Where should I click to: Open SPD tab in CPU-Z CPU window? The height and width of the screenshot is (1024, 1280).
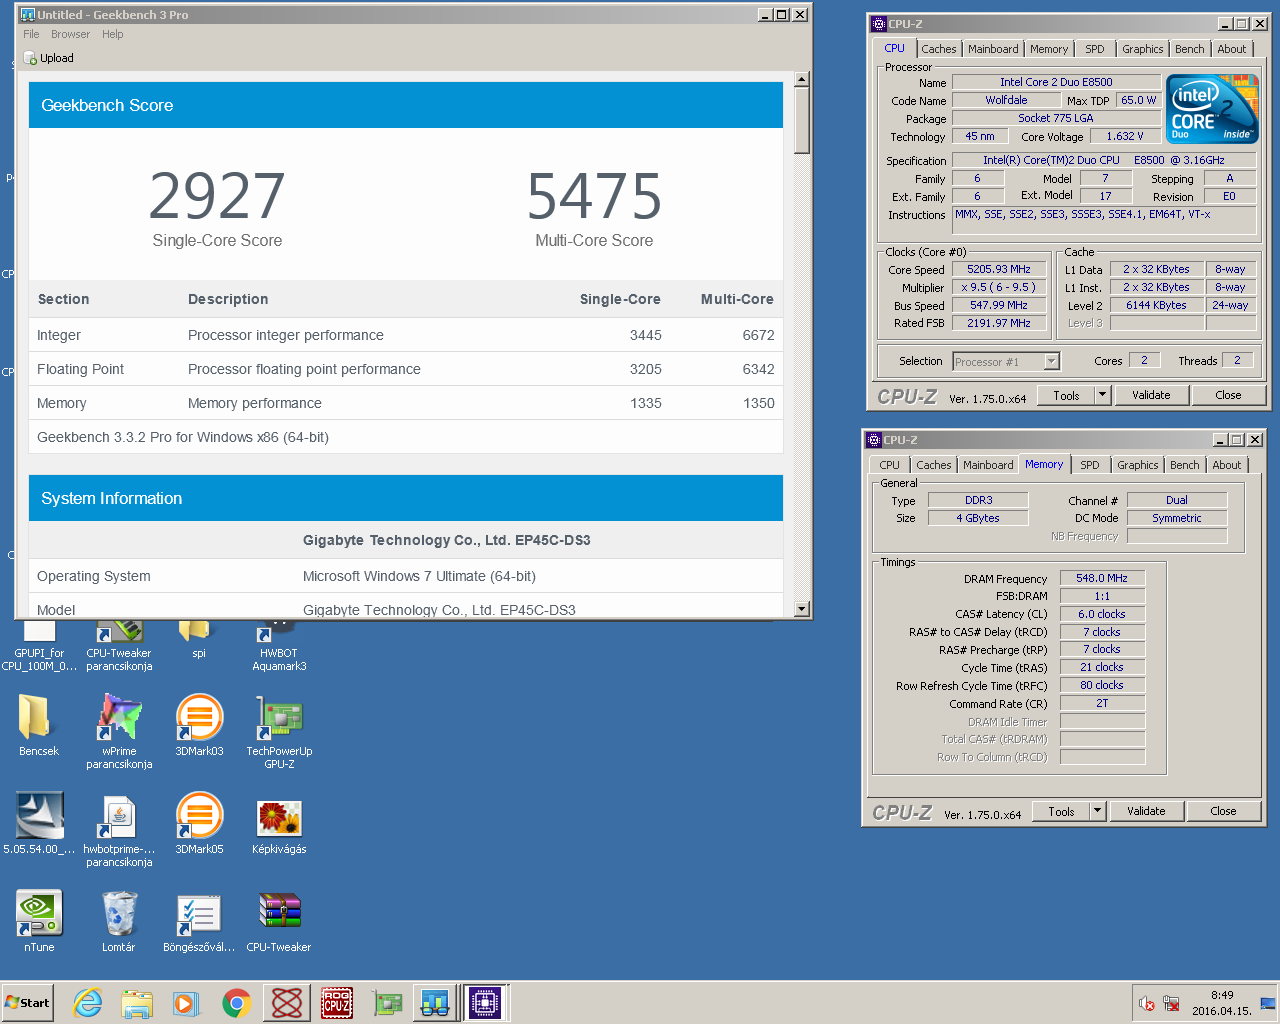tap(1095, 49)
